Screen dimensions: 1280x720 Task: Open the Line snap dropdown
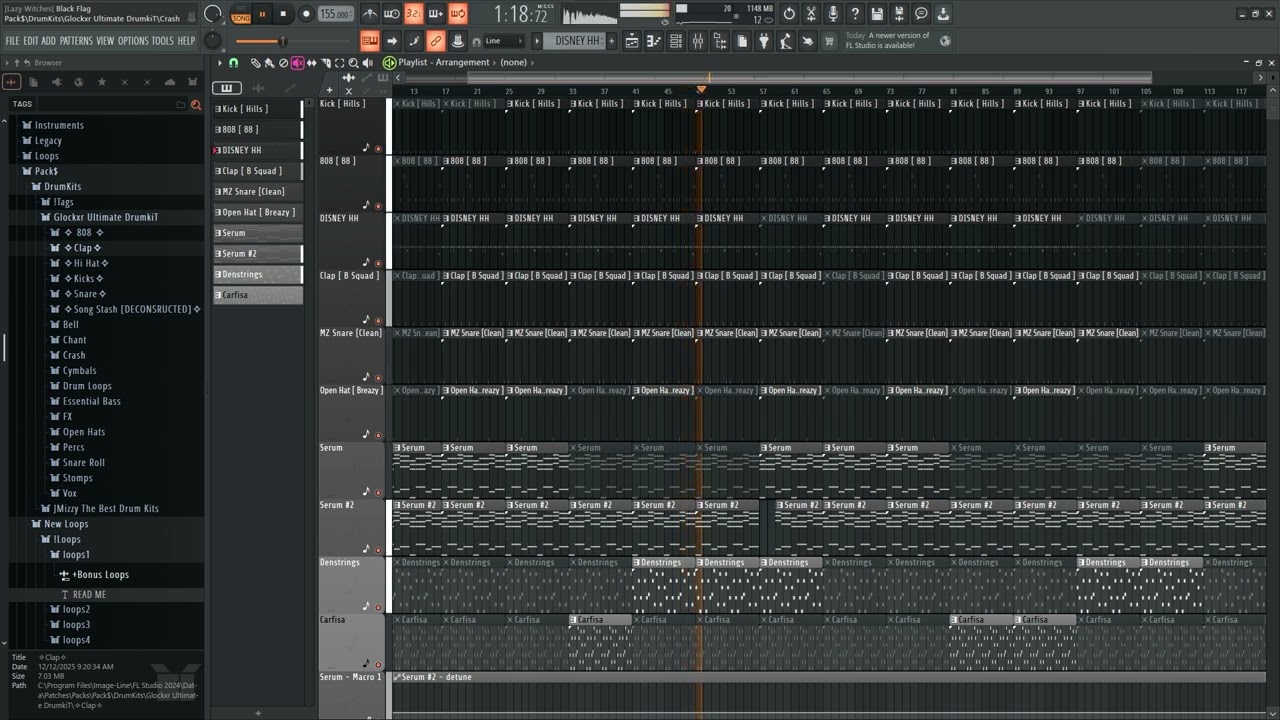tap(504, 41)
